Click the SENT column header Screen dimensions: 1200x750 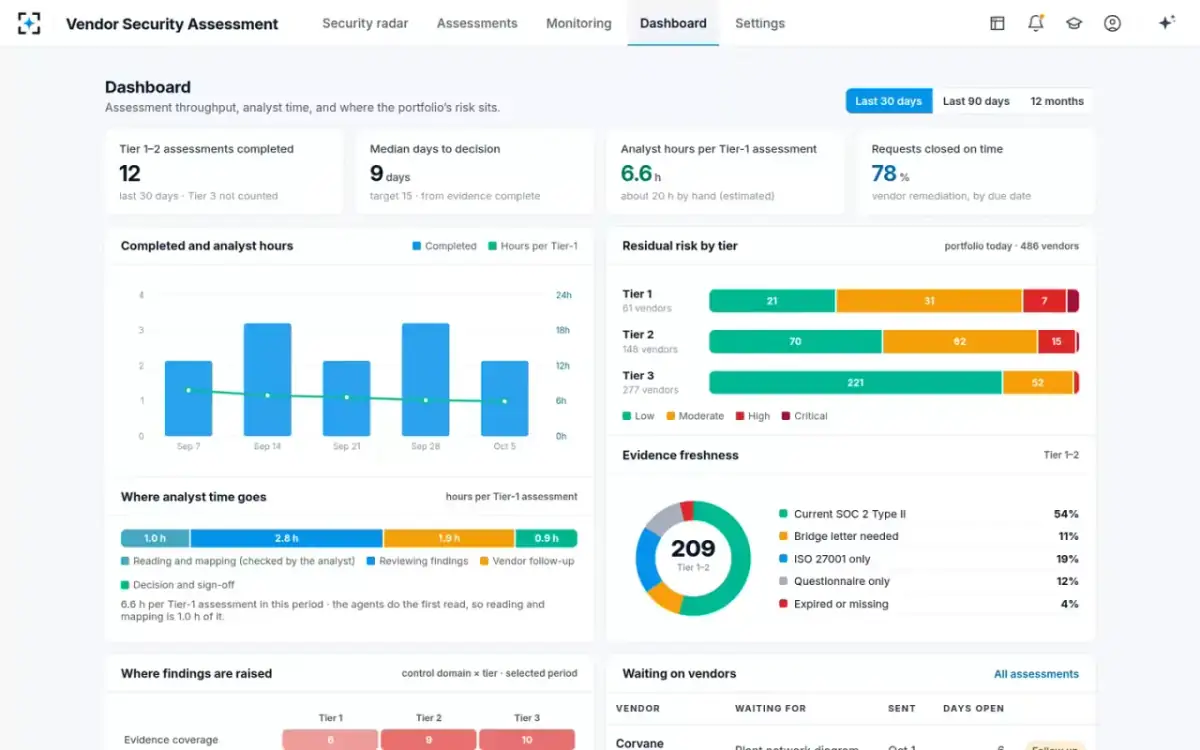pos(902,708)
